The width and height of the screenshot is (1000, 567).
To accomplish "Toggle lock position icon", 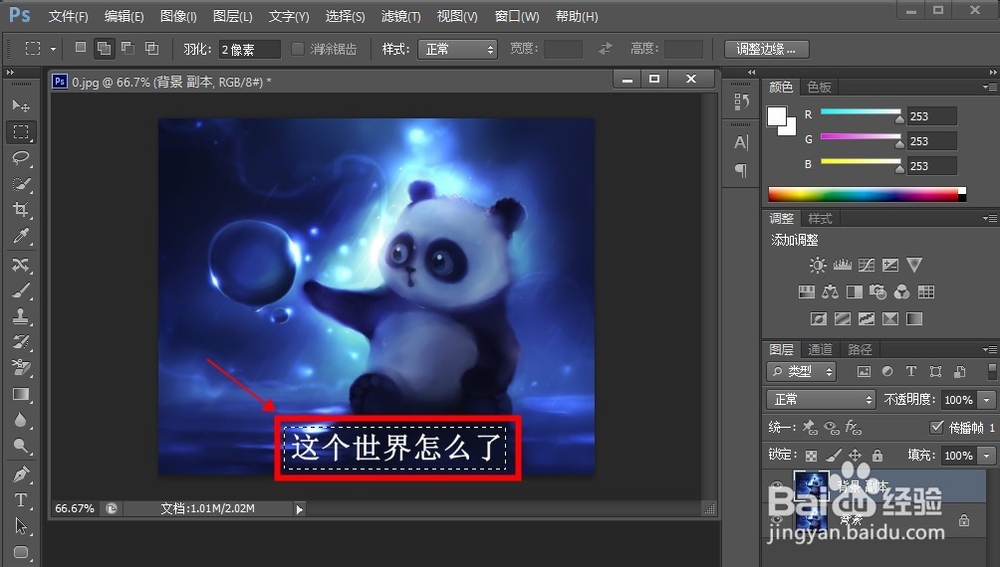I will [855, 455].
